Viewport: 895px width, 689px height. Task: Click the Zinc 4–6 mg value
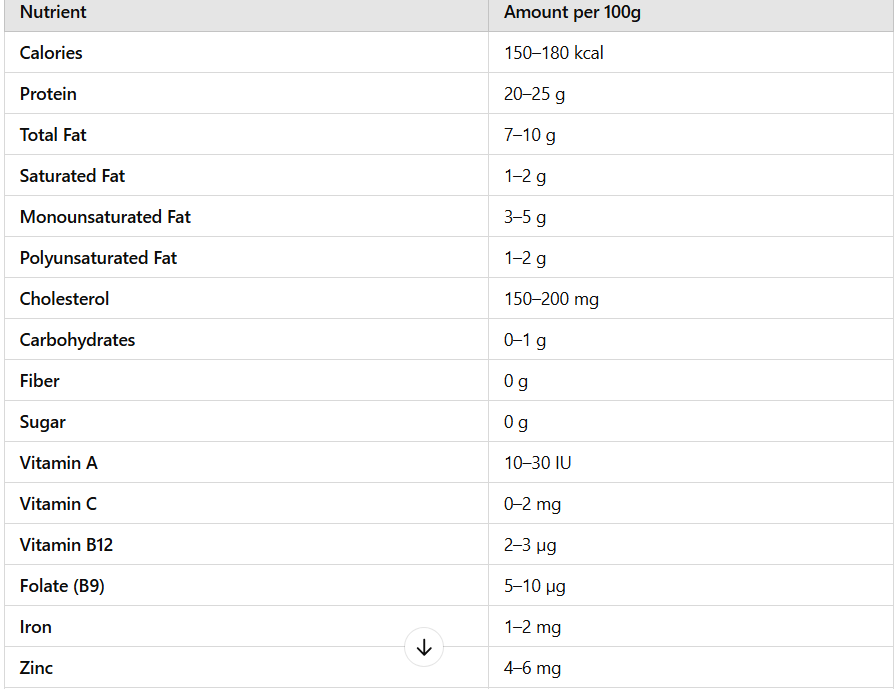532,668
